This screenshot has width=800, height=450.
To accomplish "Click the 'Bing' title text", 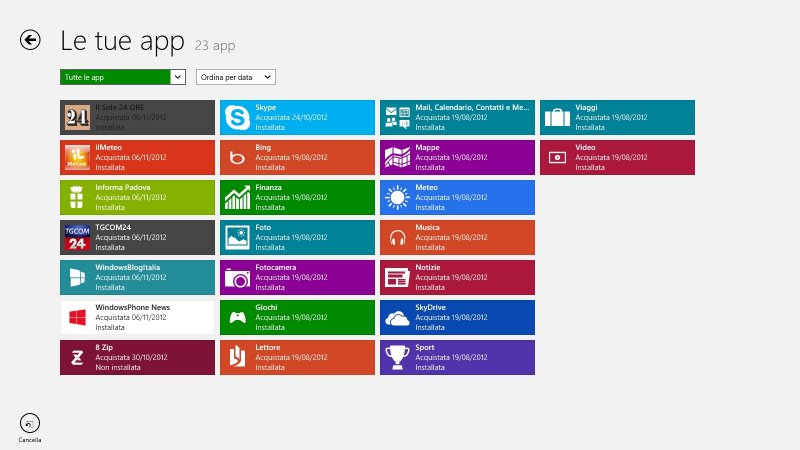I will (x=263, y=147).
